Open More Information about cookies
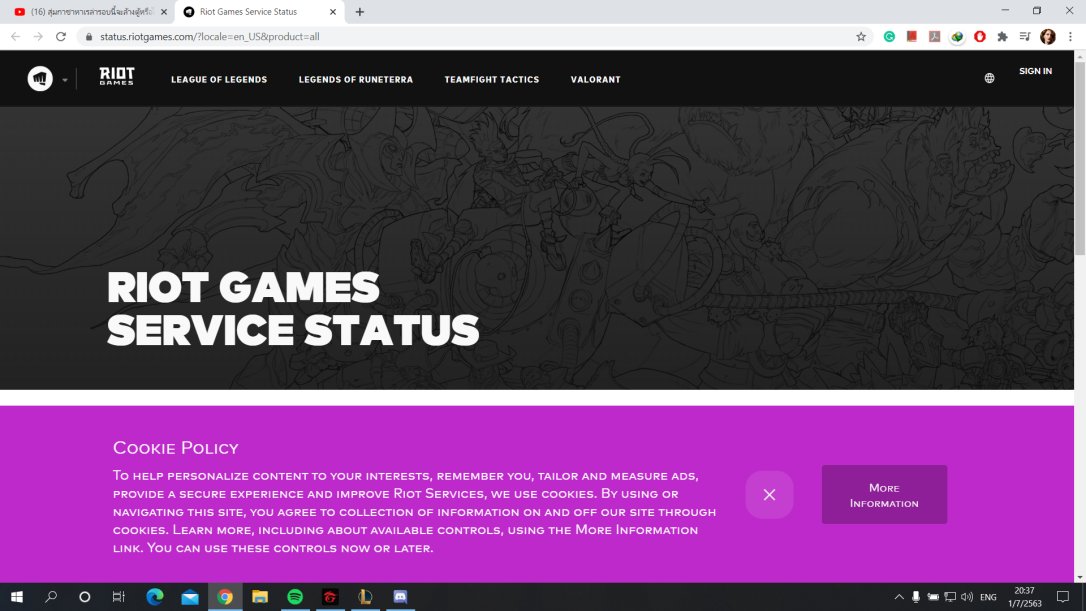1086x611 pixels. [x=884, y=495]
